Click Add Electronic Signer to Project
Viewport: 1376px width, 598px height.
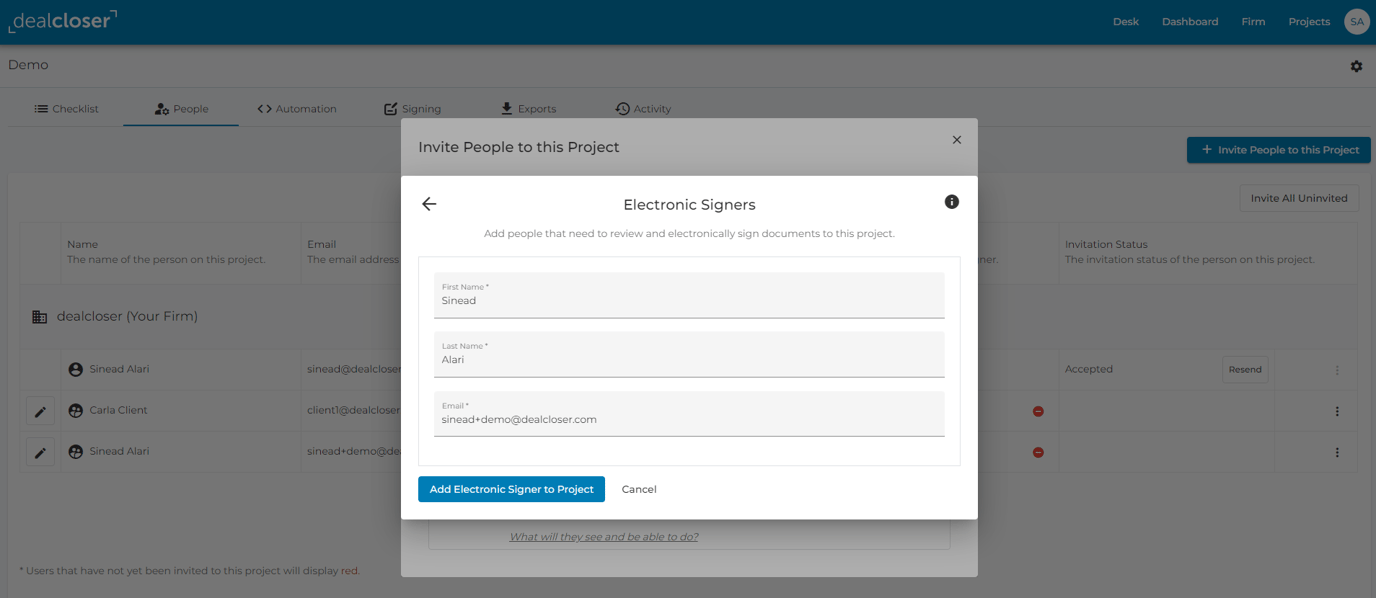511,489
